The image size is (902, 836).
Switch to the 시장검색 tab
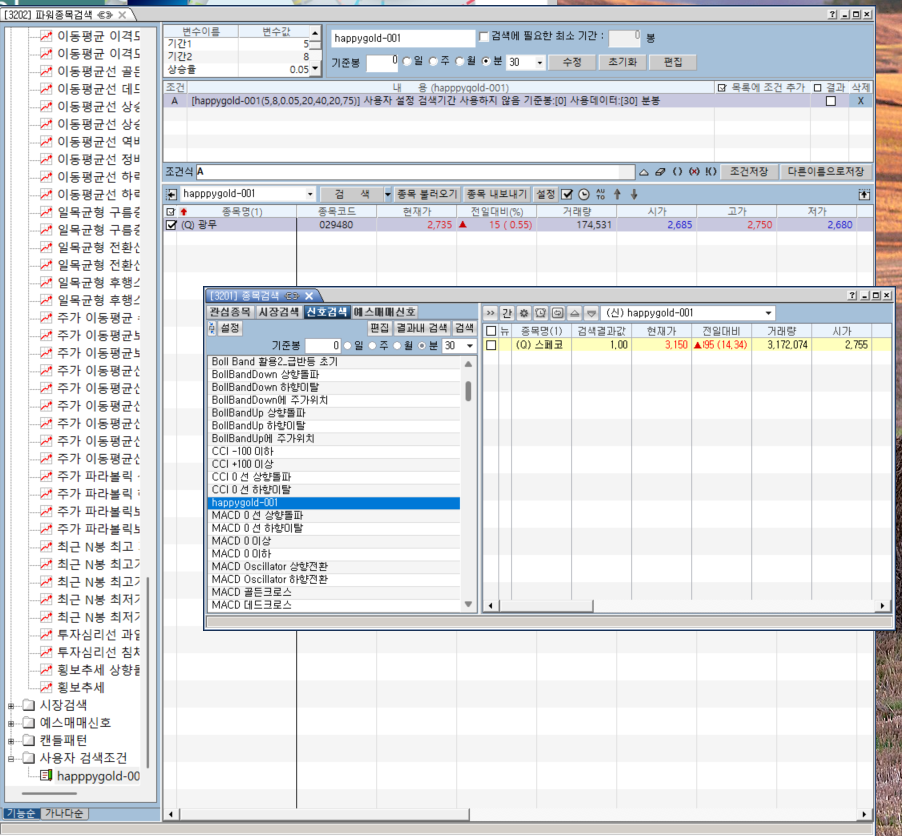278,312
